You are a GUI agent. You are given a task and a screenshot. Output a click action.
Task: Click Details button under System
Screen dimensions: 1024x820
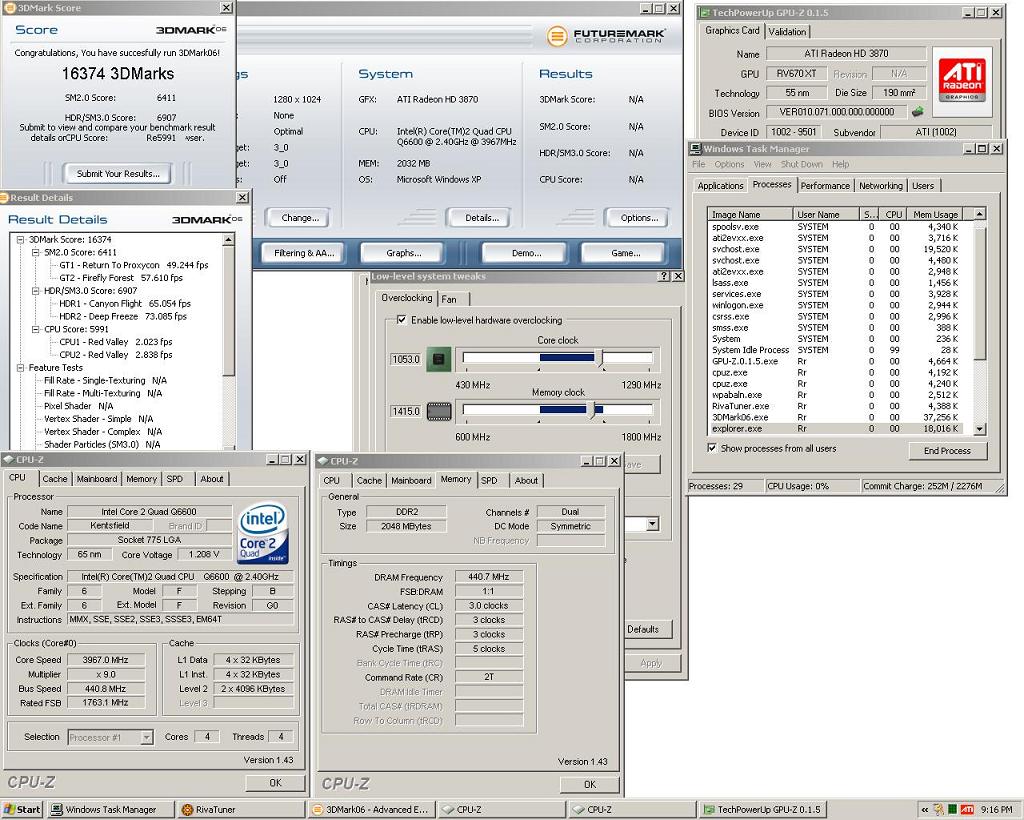coord(482,218)
